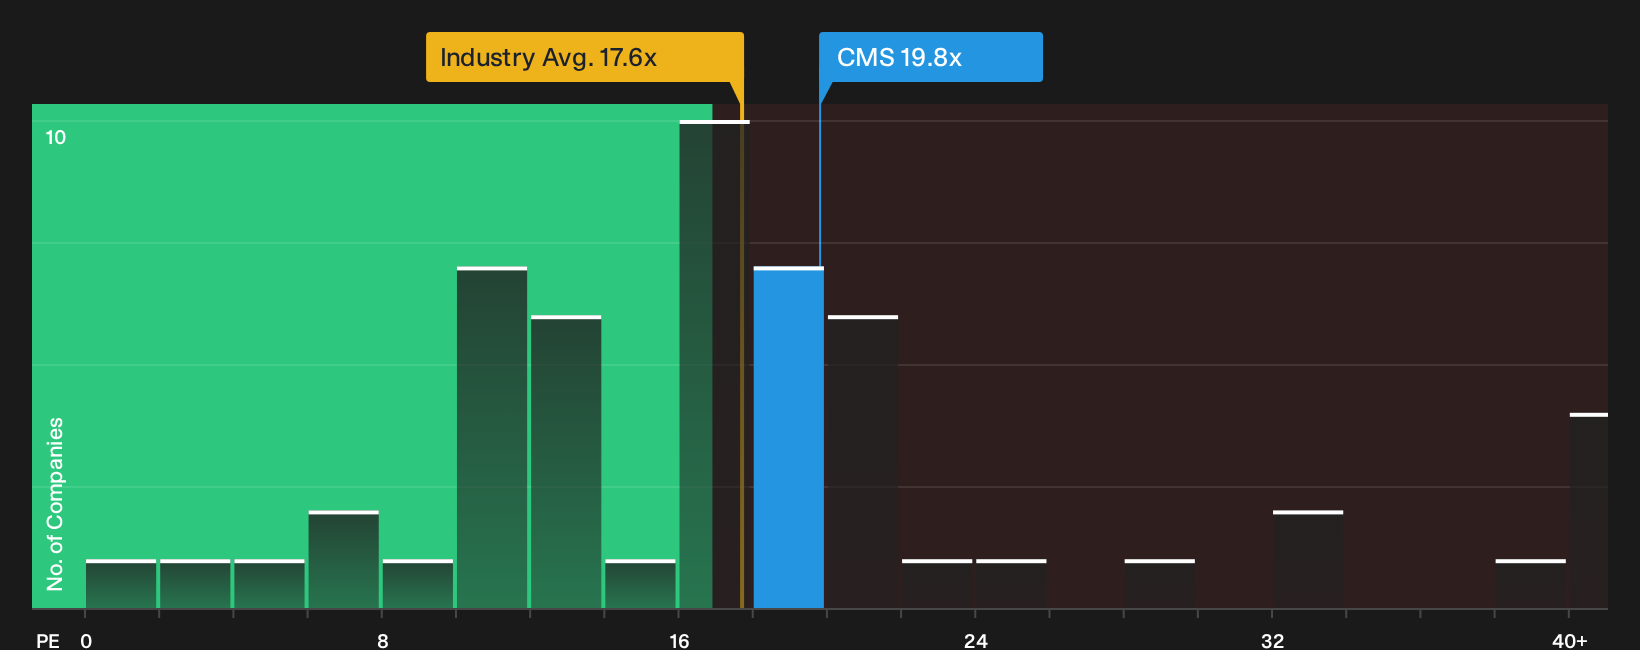Click the CMS 19.8x label
Image resolution: width=1640 pixels, height=650 pixels.
931,57
